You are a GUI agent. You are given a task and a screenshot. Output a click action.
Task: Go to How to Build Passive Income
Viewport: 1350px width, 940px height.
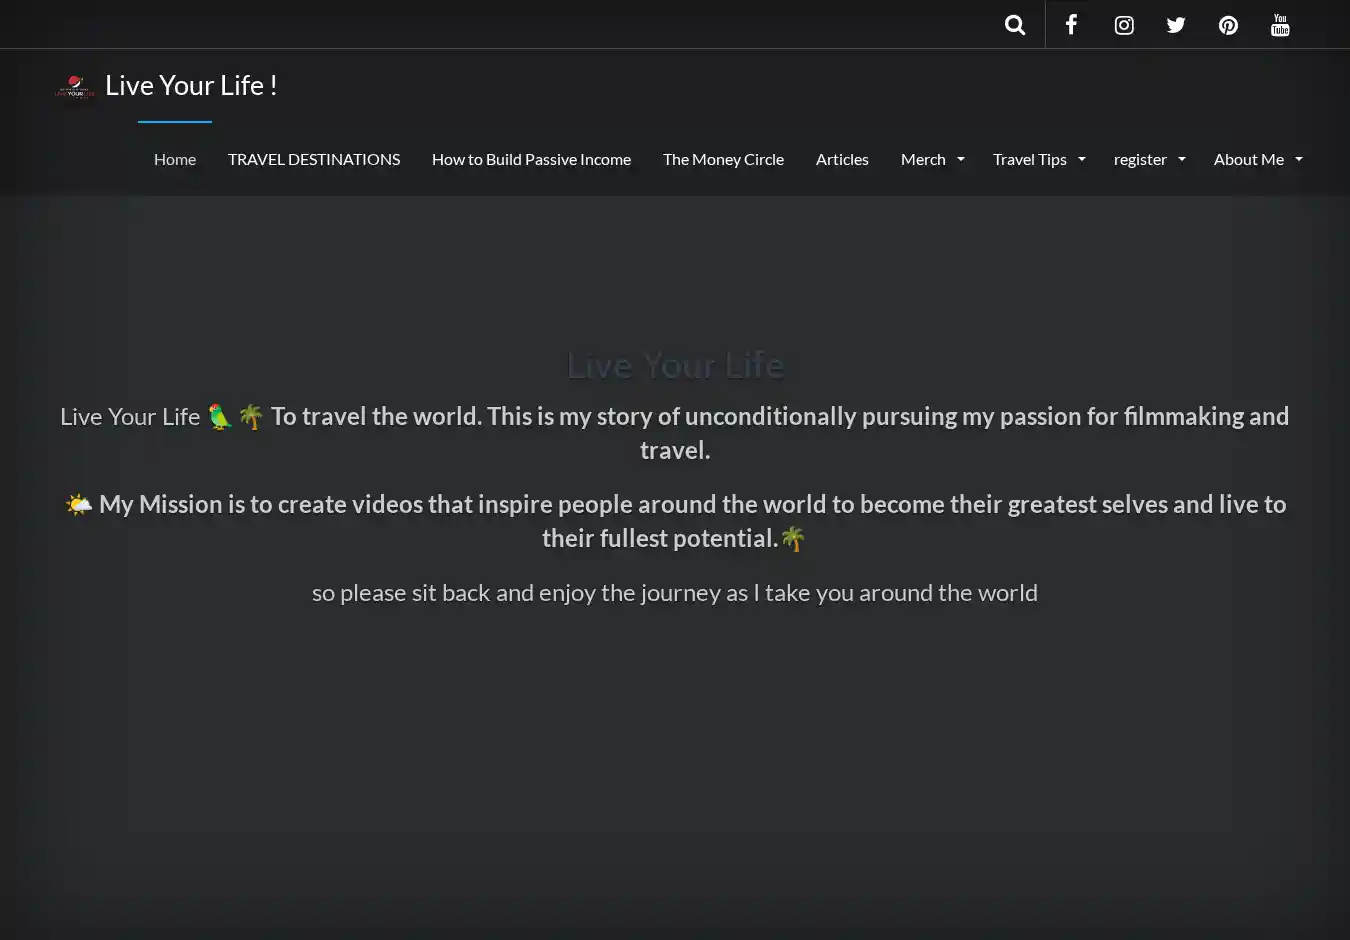531,159
